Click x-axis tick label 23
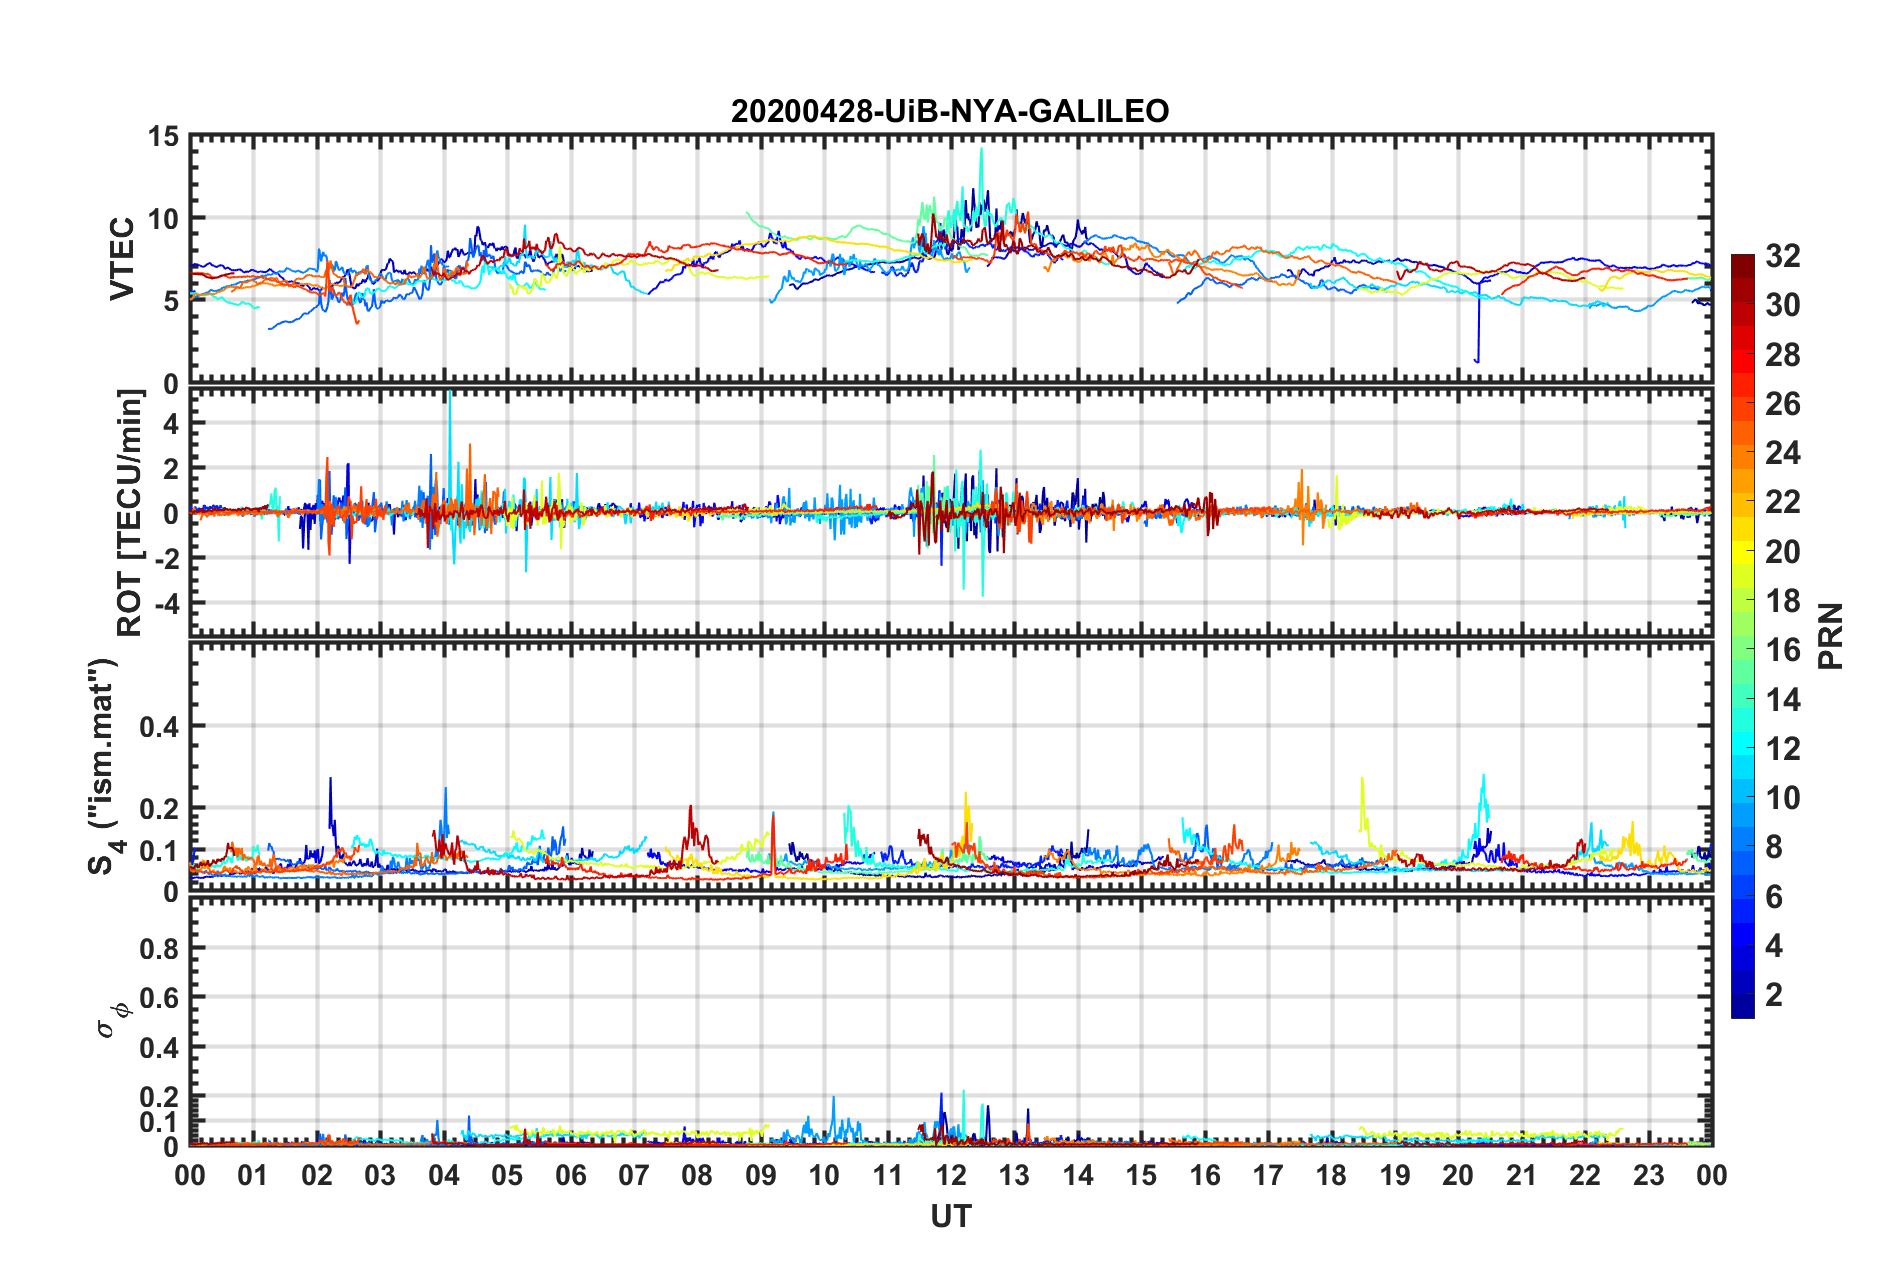The image size is (1902, 1272). [x=1648, y=1175]
